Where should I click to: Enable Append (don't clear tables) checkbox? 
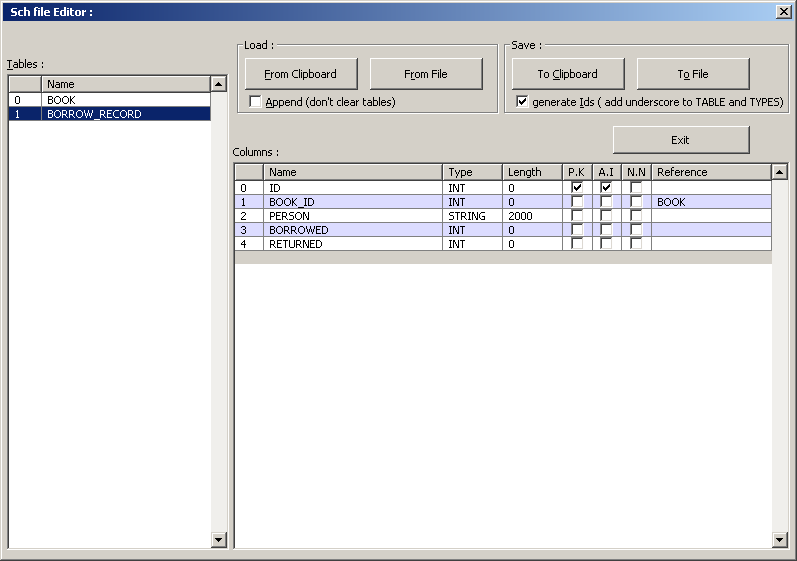pyautogui.click(x=256, y=102)
